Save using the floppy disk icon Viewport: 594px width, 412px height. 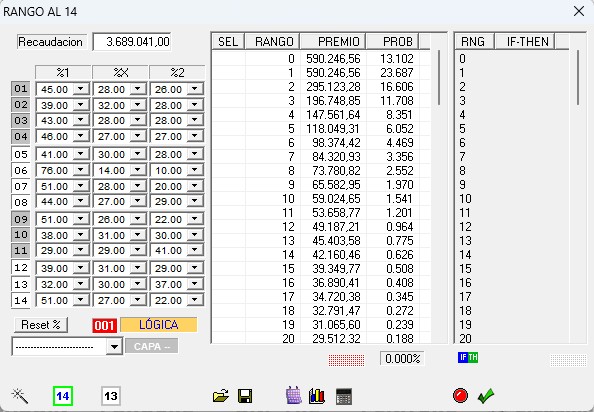[x=245, y=396]
